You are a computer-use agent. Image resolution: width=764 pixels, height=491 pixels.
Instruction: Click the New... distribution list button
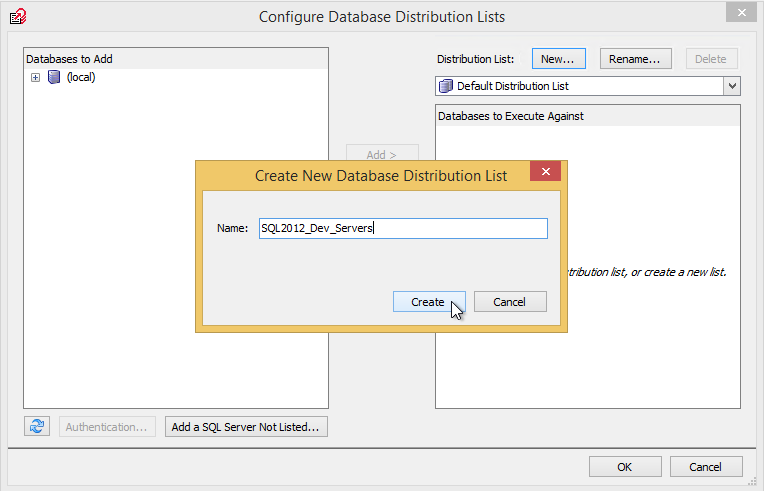(x=557, y=59)
